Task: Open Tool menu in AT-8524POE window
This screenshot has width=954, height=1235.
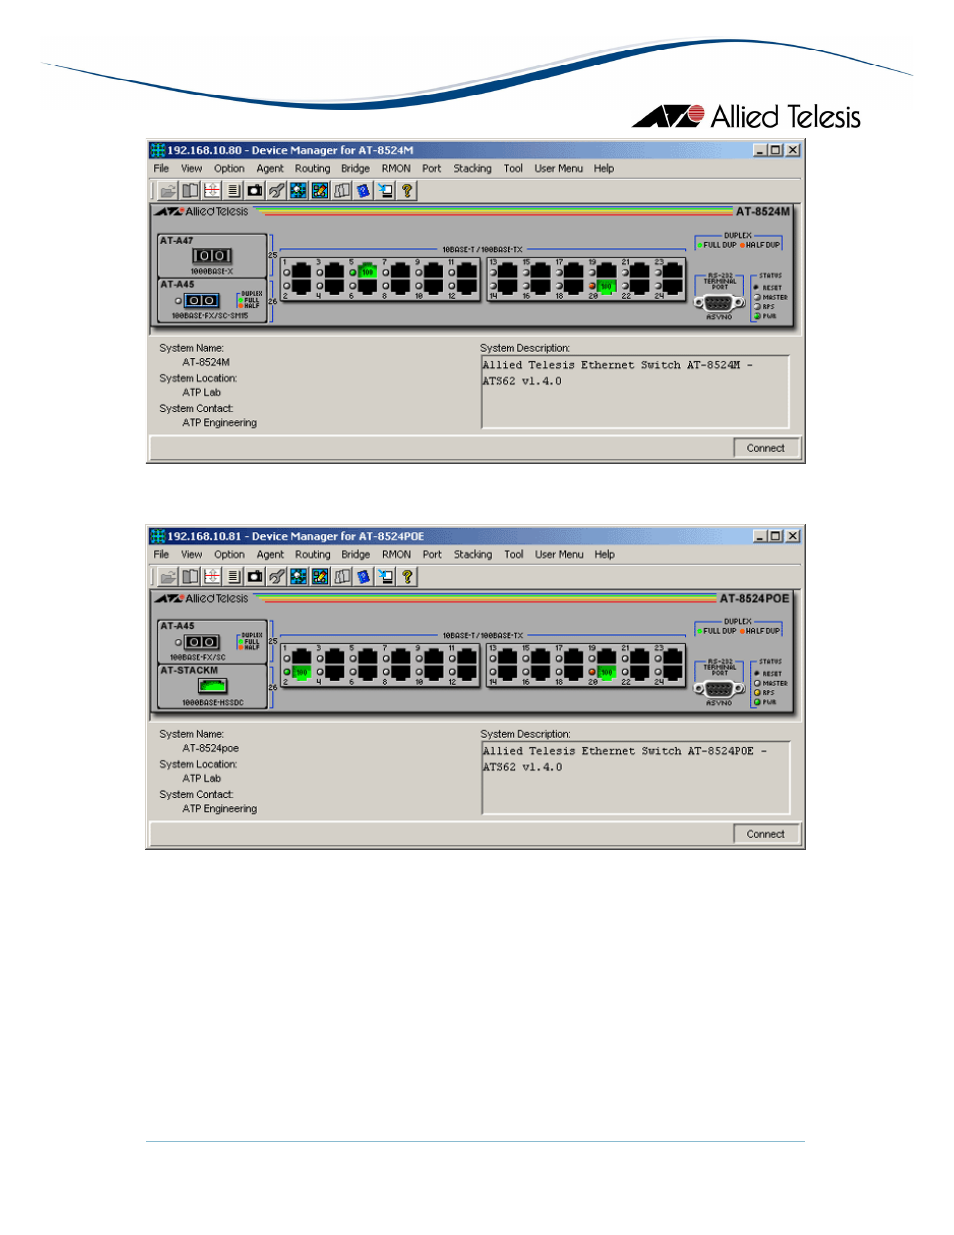Action: point(514,555)
